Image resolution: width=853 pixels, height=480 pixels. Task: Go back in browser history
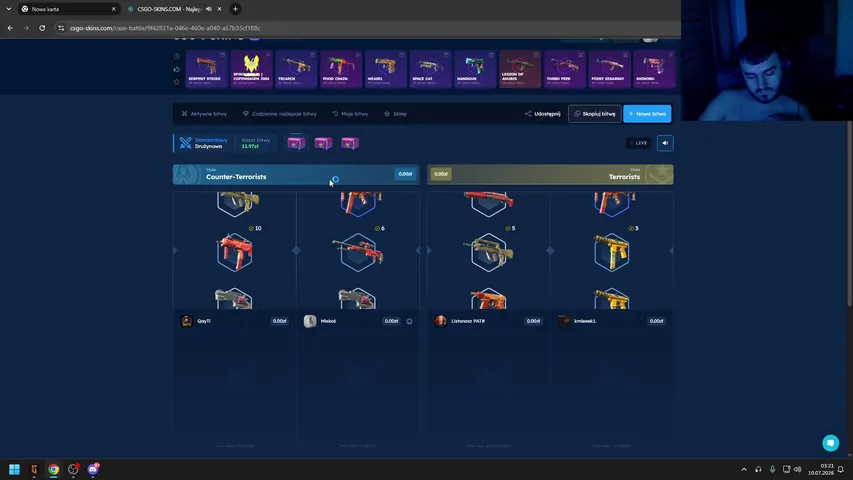click(10, 28)
